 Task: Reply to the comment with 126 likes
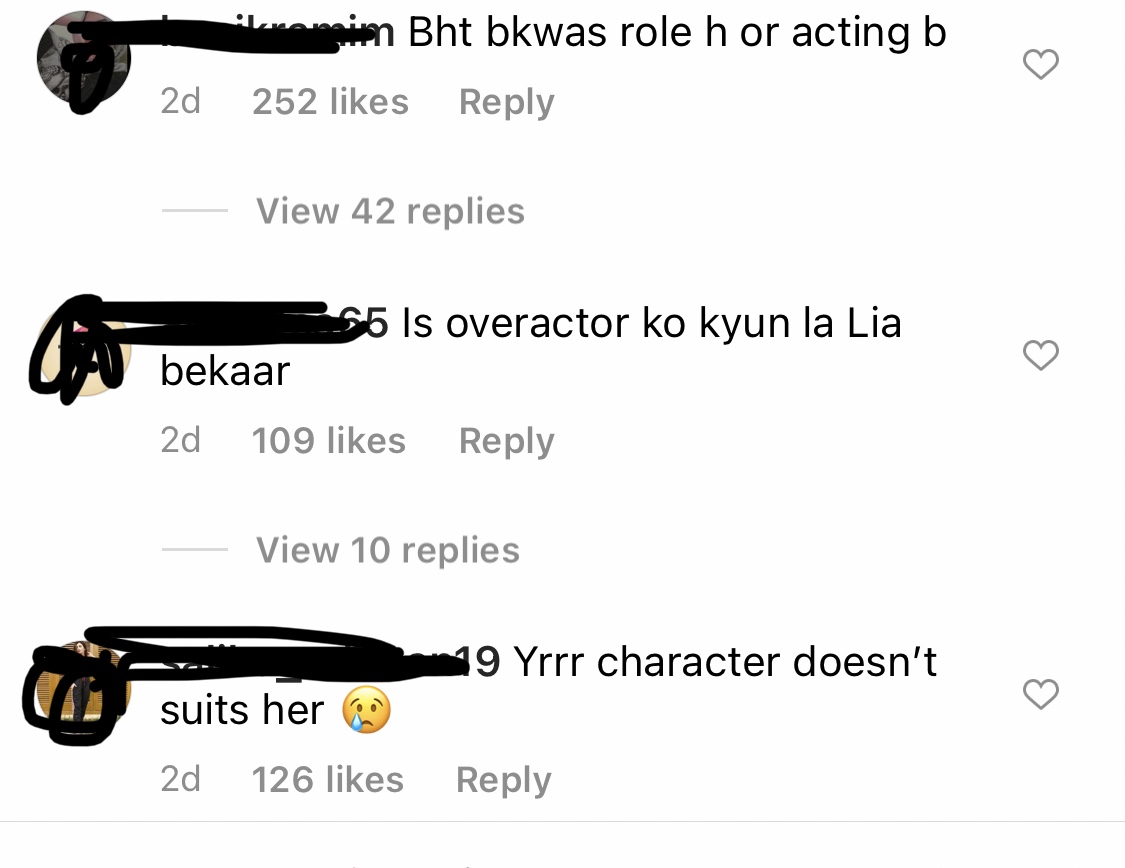tap(504, 780)
